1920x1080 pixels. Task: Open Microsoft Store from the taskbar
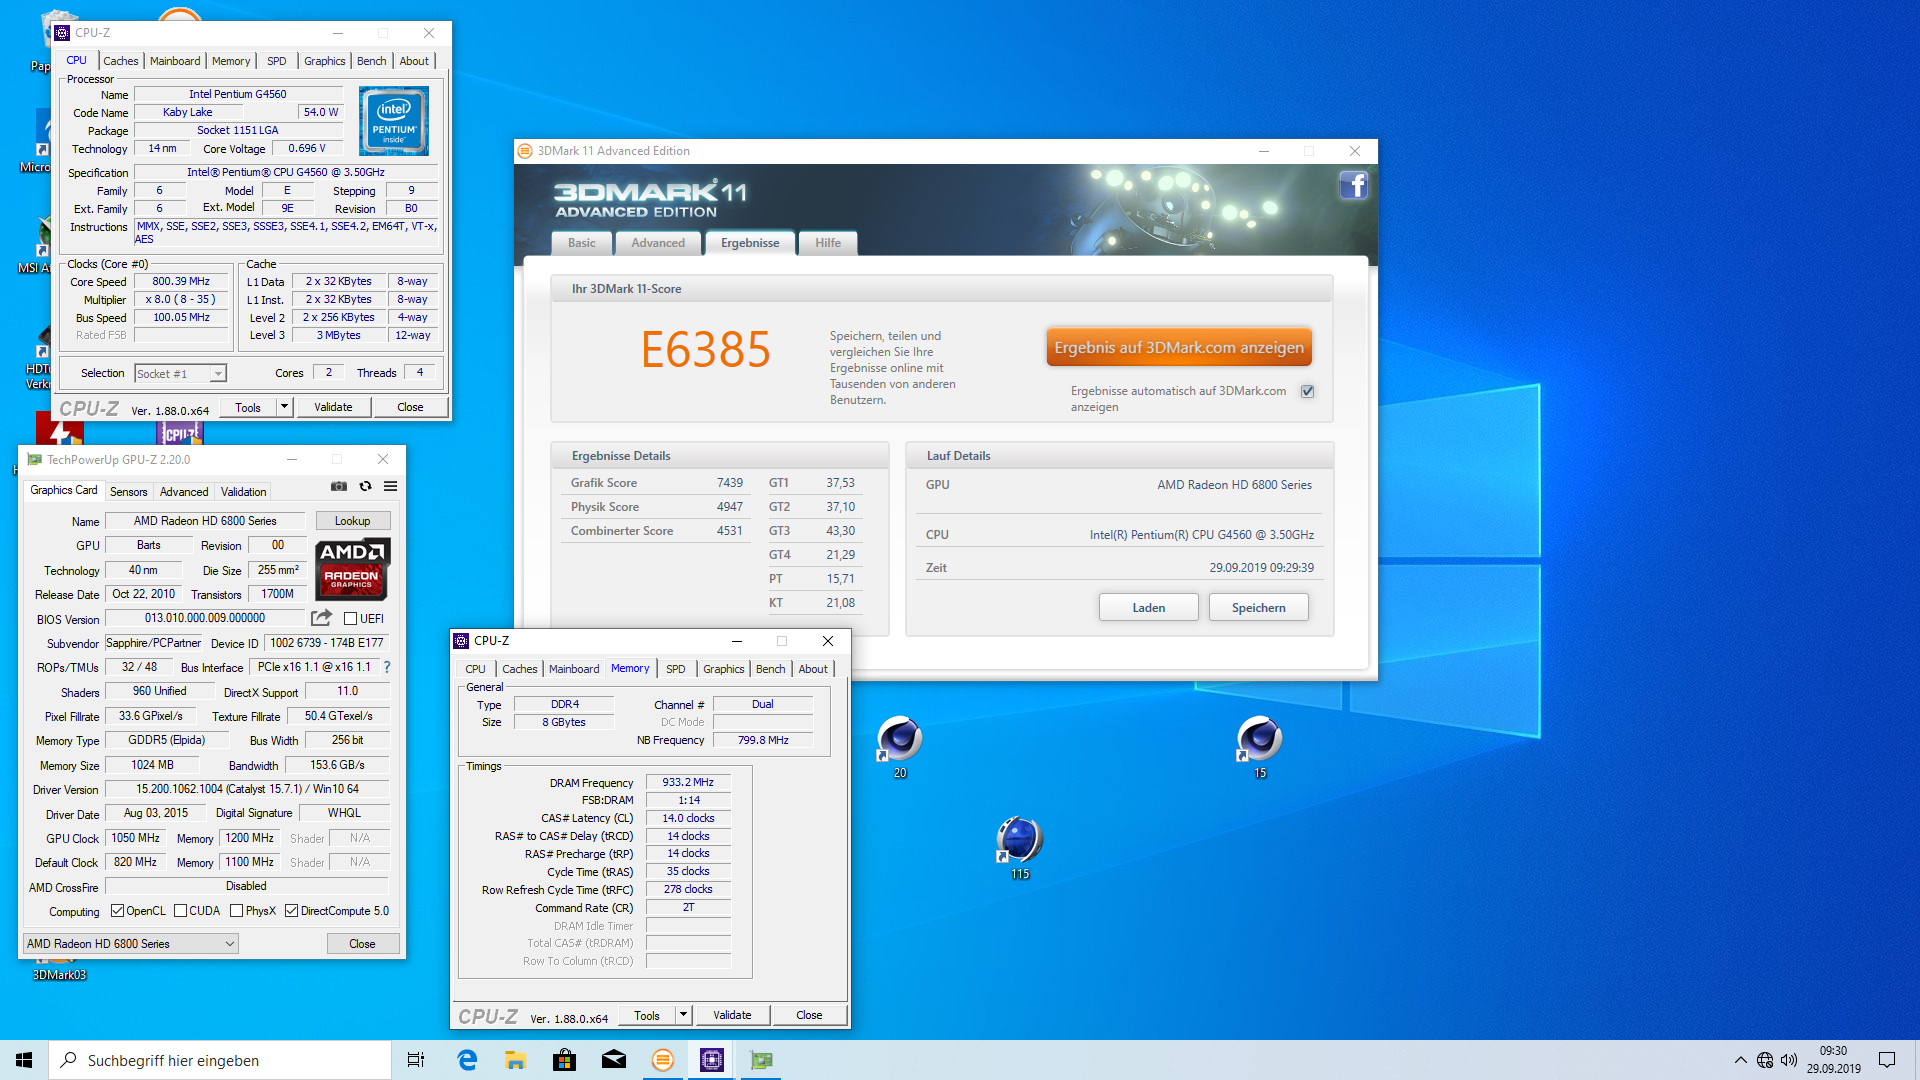[564, 1060]
